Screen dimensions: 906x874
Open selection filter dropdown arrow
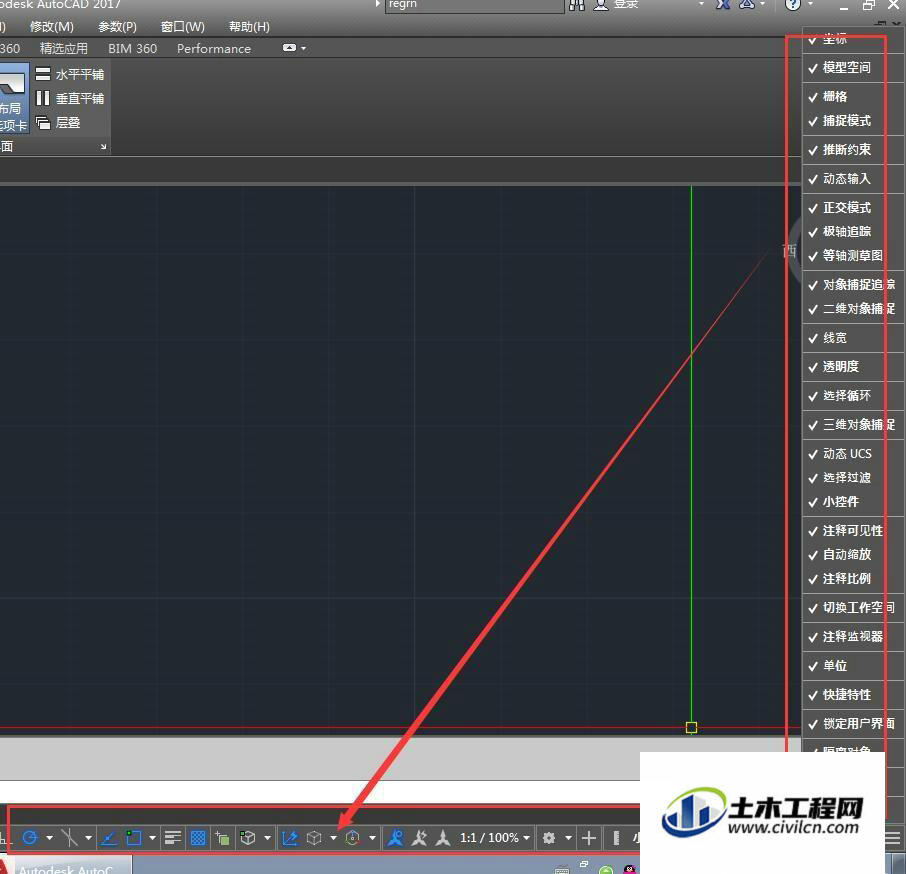(x=333, y=838)
